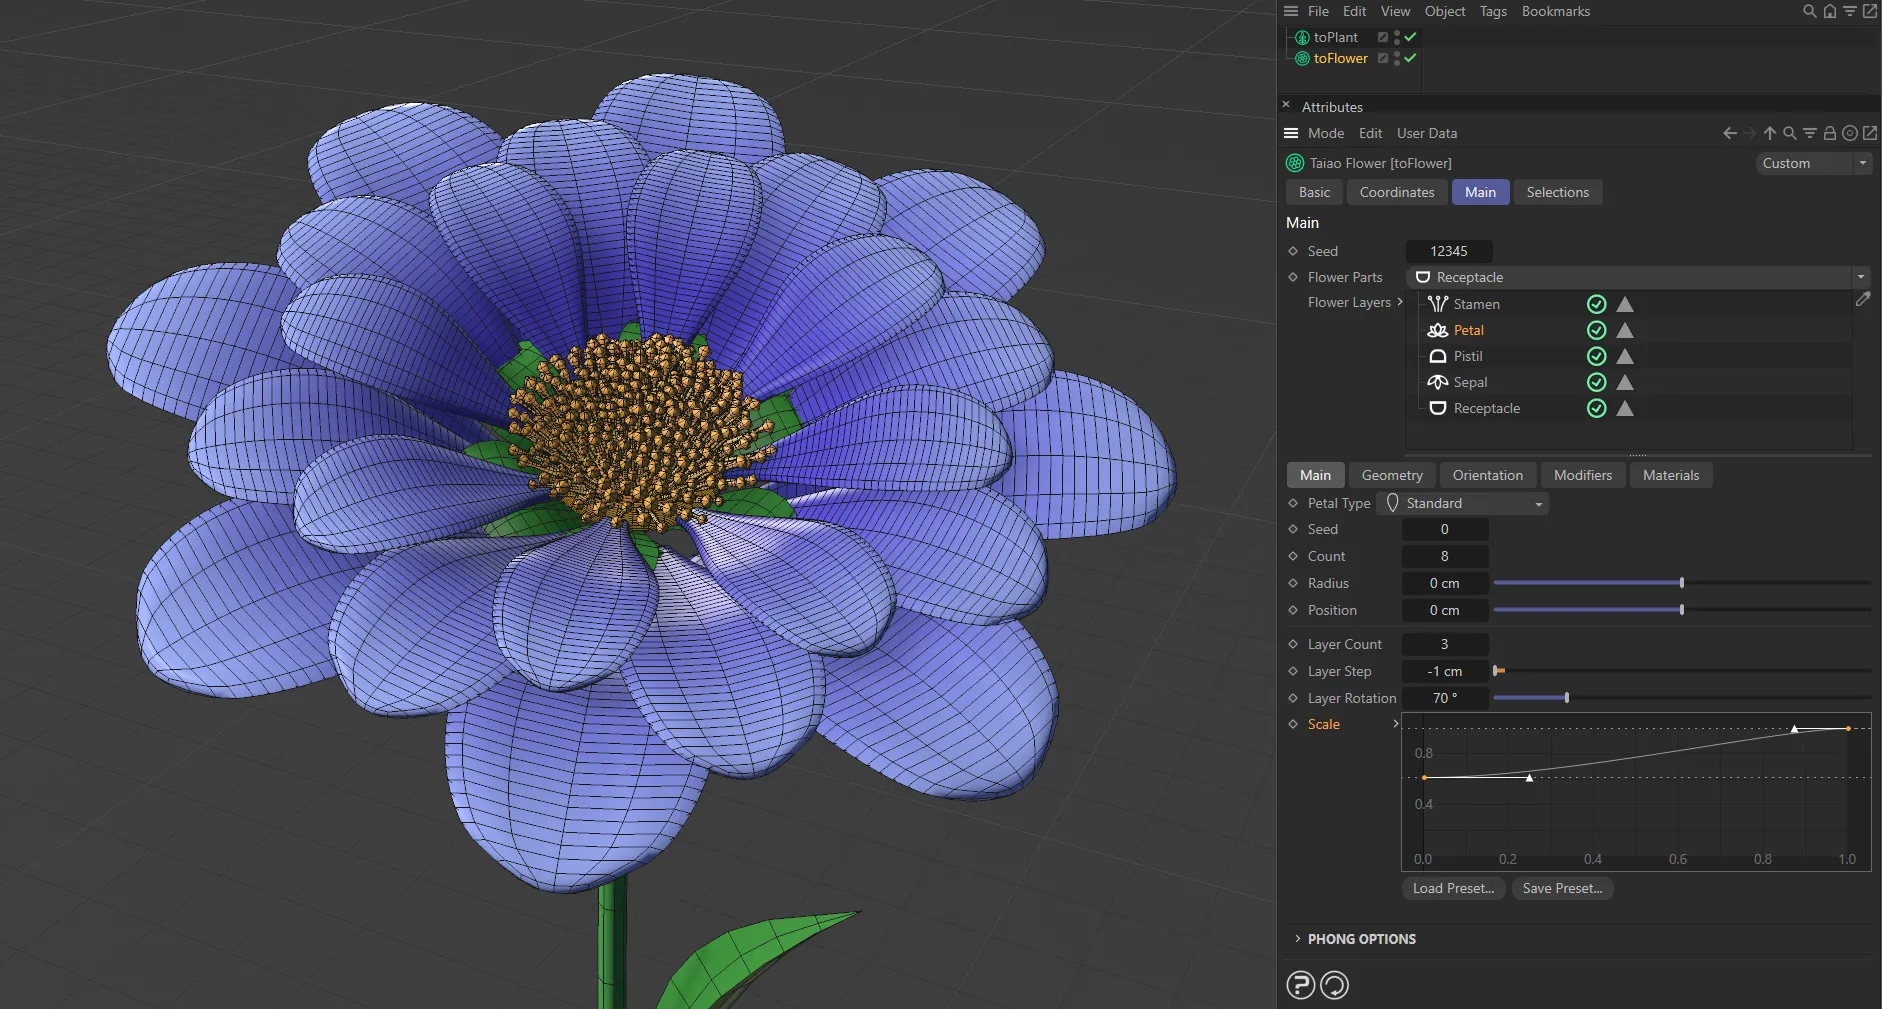Select the Stamen flower part icon
Image resolution: width=1882 pixels, height=1009 pixels.
tap(1438, 304)
